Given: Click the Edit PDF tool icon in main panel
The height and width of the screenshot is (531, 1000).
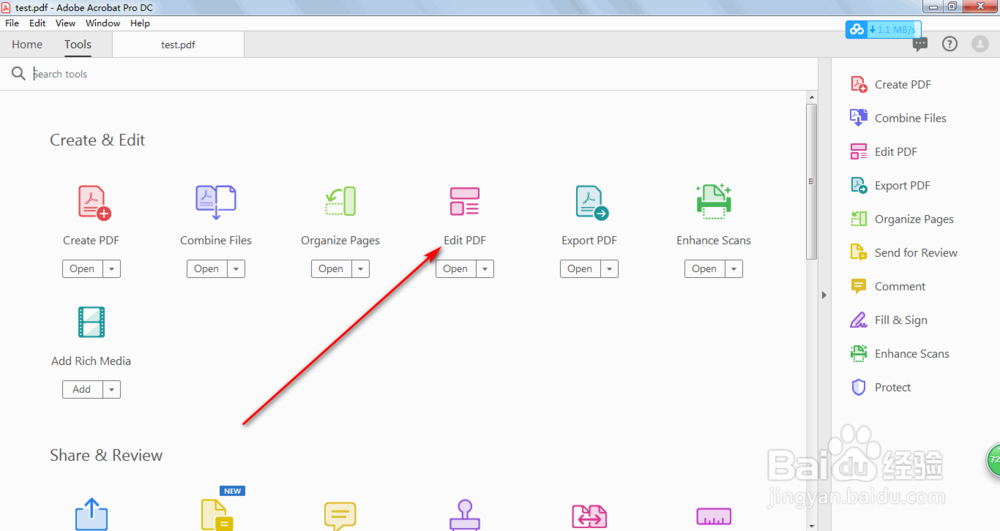Looking at the screenshot, I should [464, 201].
